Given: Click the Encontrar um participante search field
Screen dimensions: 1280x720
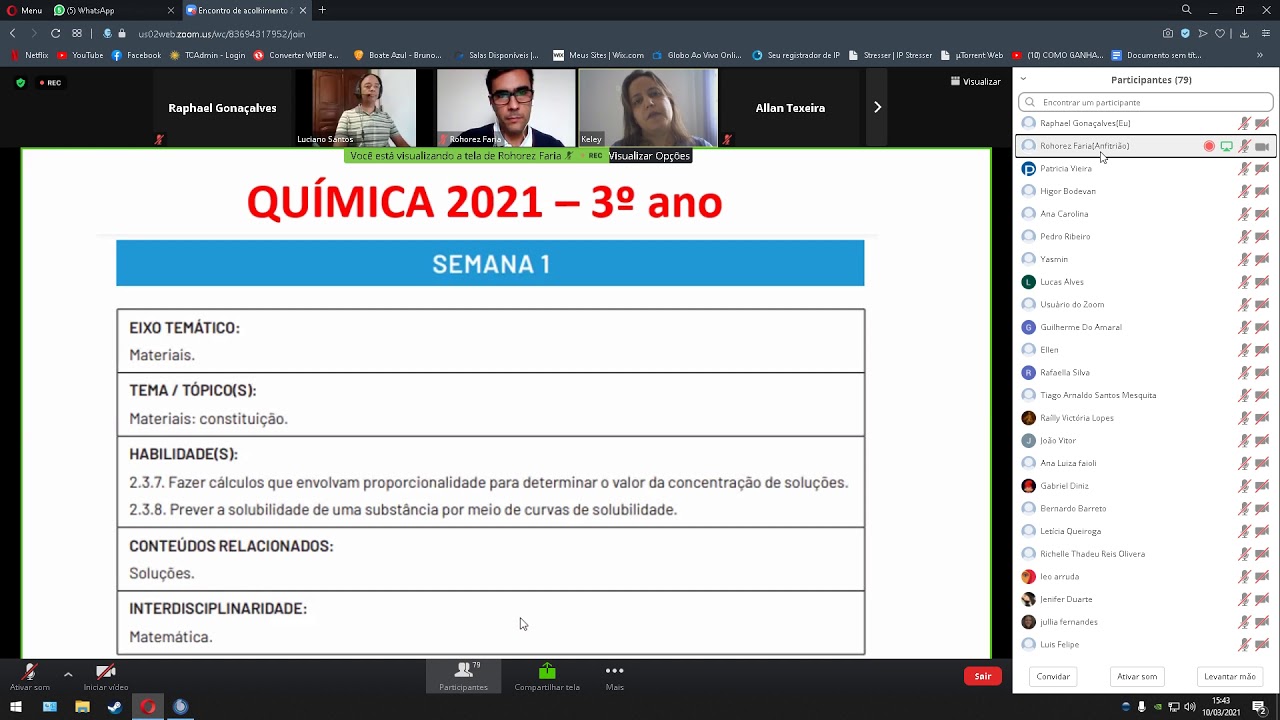Looking at the screenshot, I should tap(1145, 102).
